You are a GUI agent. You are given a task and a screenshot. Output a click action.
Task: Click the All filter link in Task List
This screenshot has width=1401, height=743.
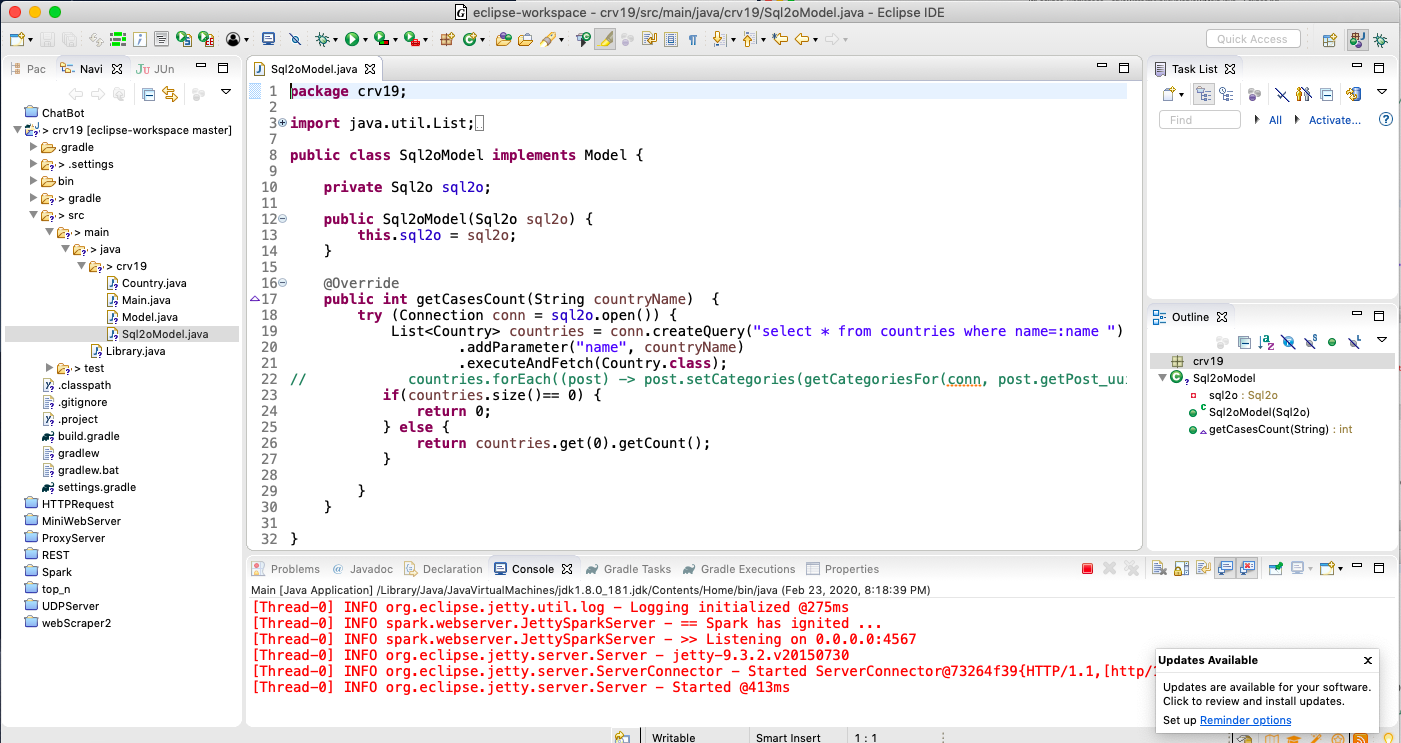click(1275, 120)
